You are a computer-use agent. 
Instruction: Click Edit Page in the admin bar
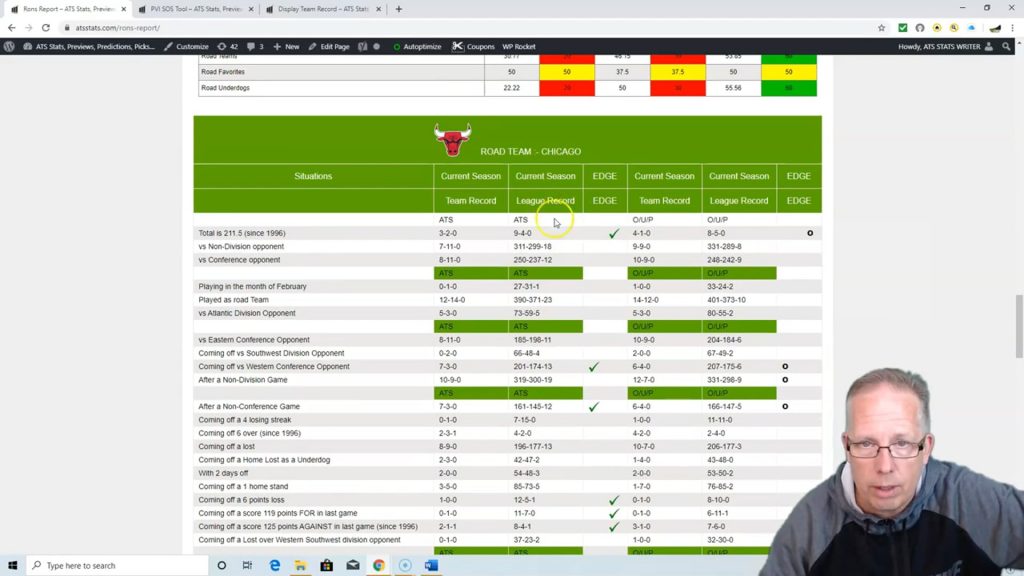click(328, 46)
